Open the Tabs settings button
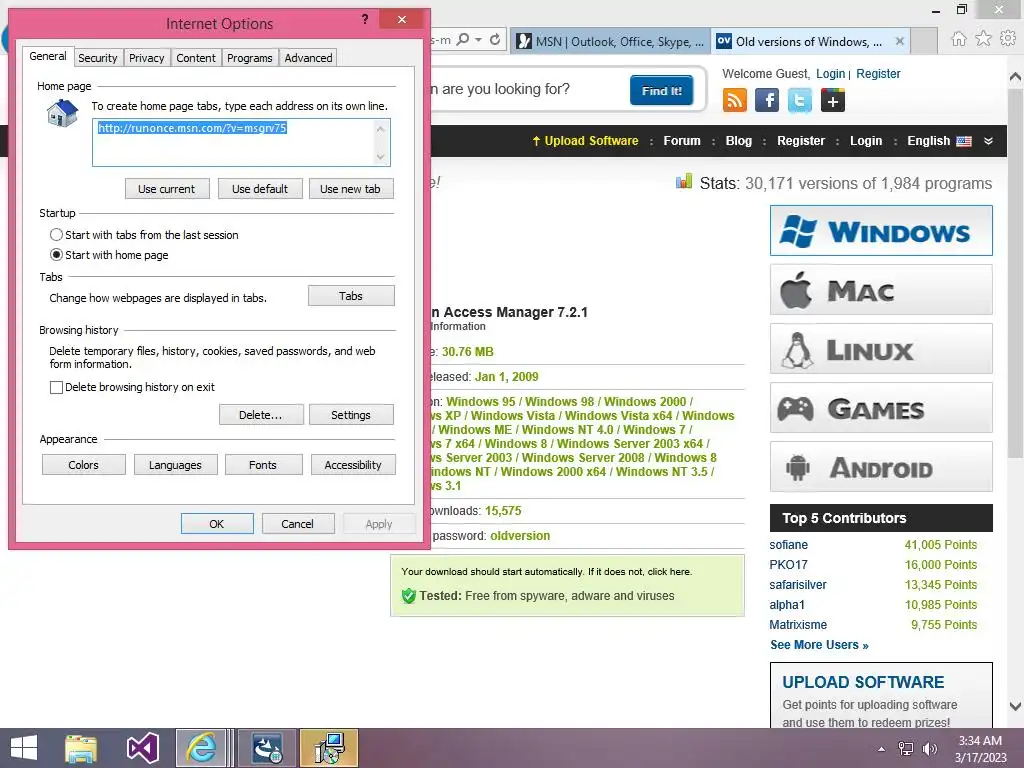This screenshot has width=1024, height=768. (x=351, y=296)
